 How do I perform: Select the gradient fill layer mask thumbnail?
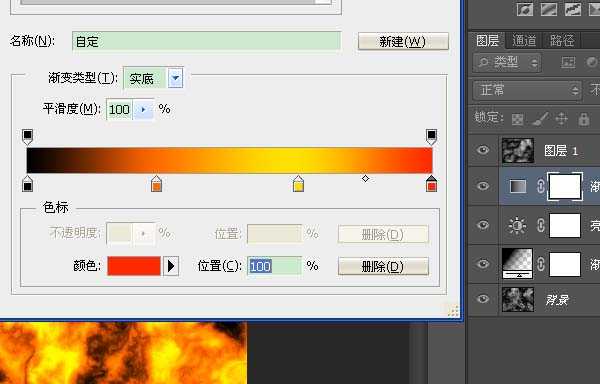click(565, 264)
